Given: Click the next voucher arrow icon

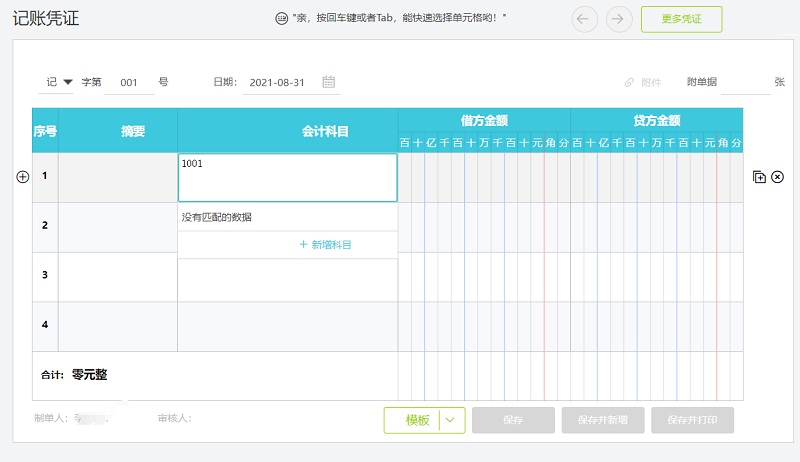Looking at the screenshot, I should pos(619,19).
